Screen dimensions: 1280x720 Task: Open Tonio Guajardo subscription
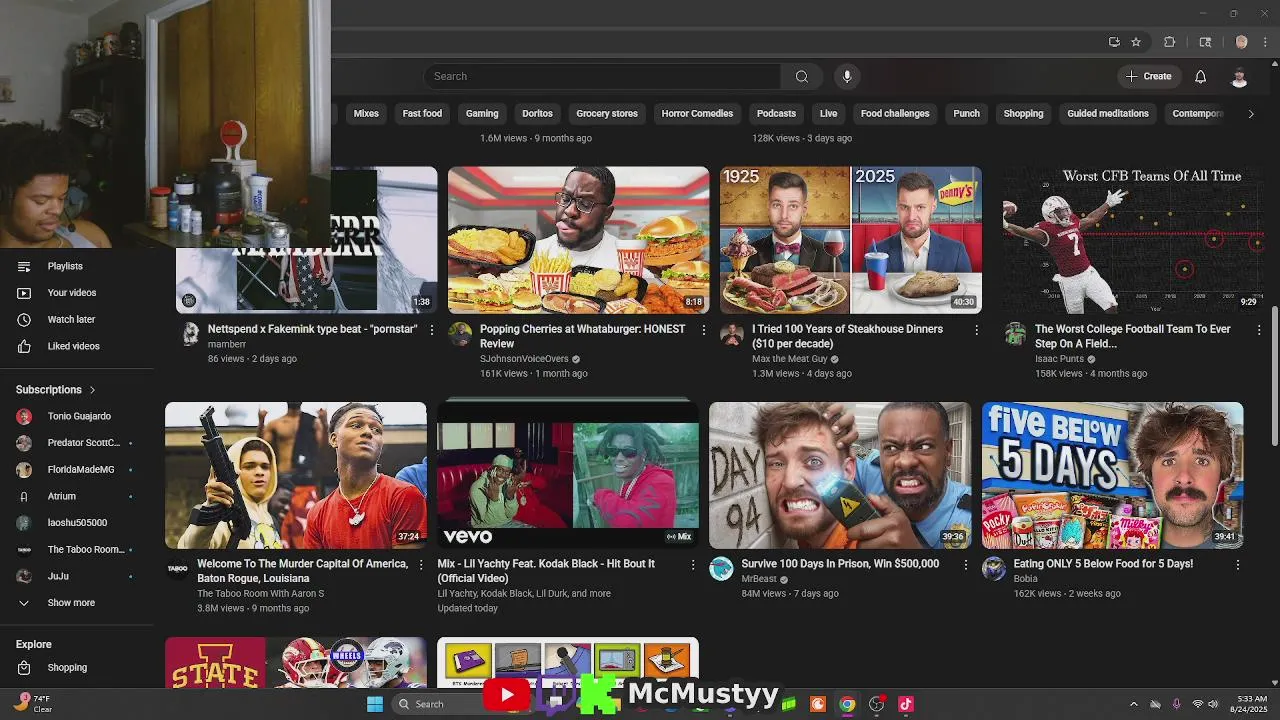[x=77, y=416]
